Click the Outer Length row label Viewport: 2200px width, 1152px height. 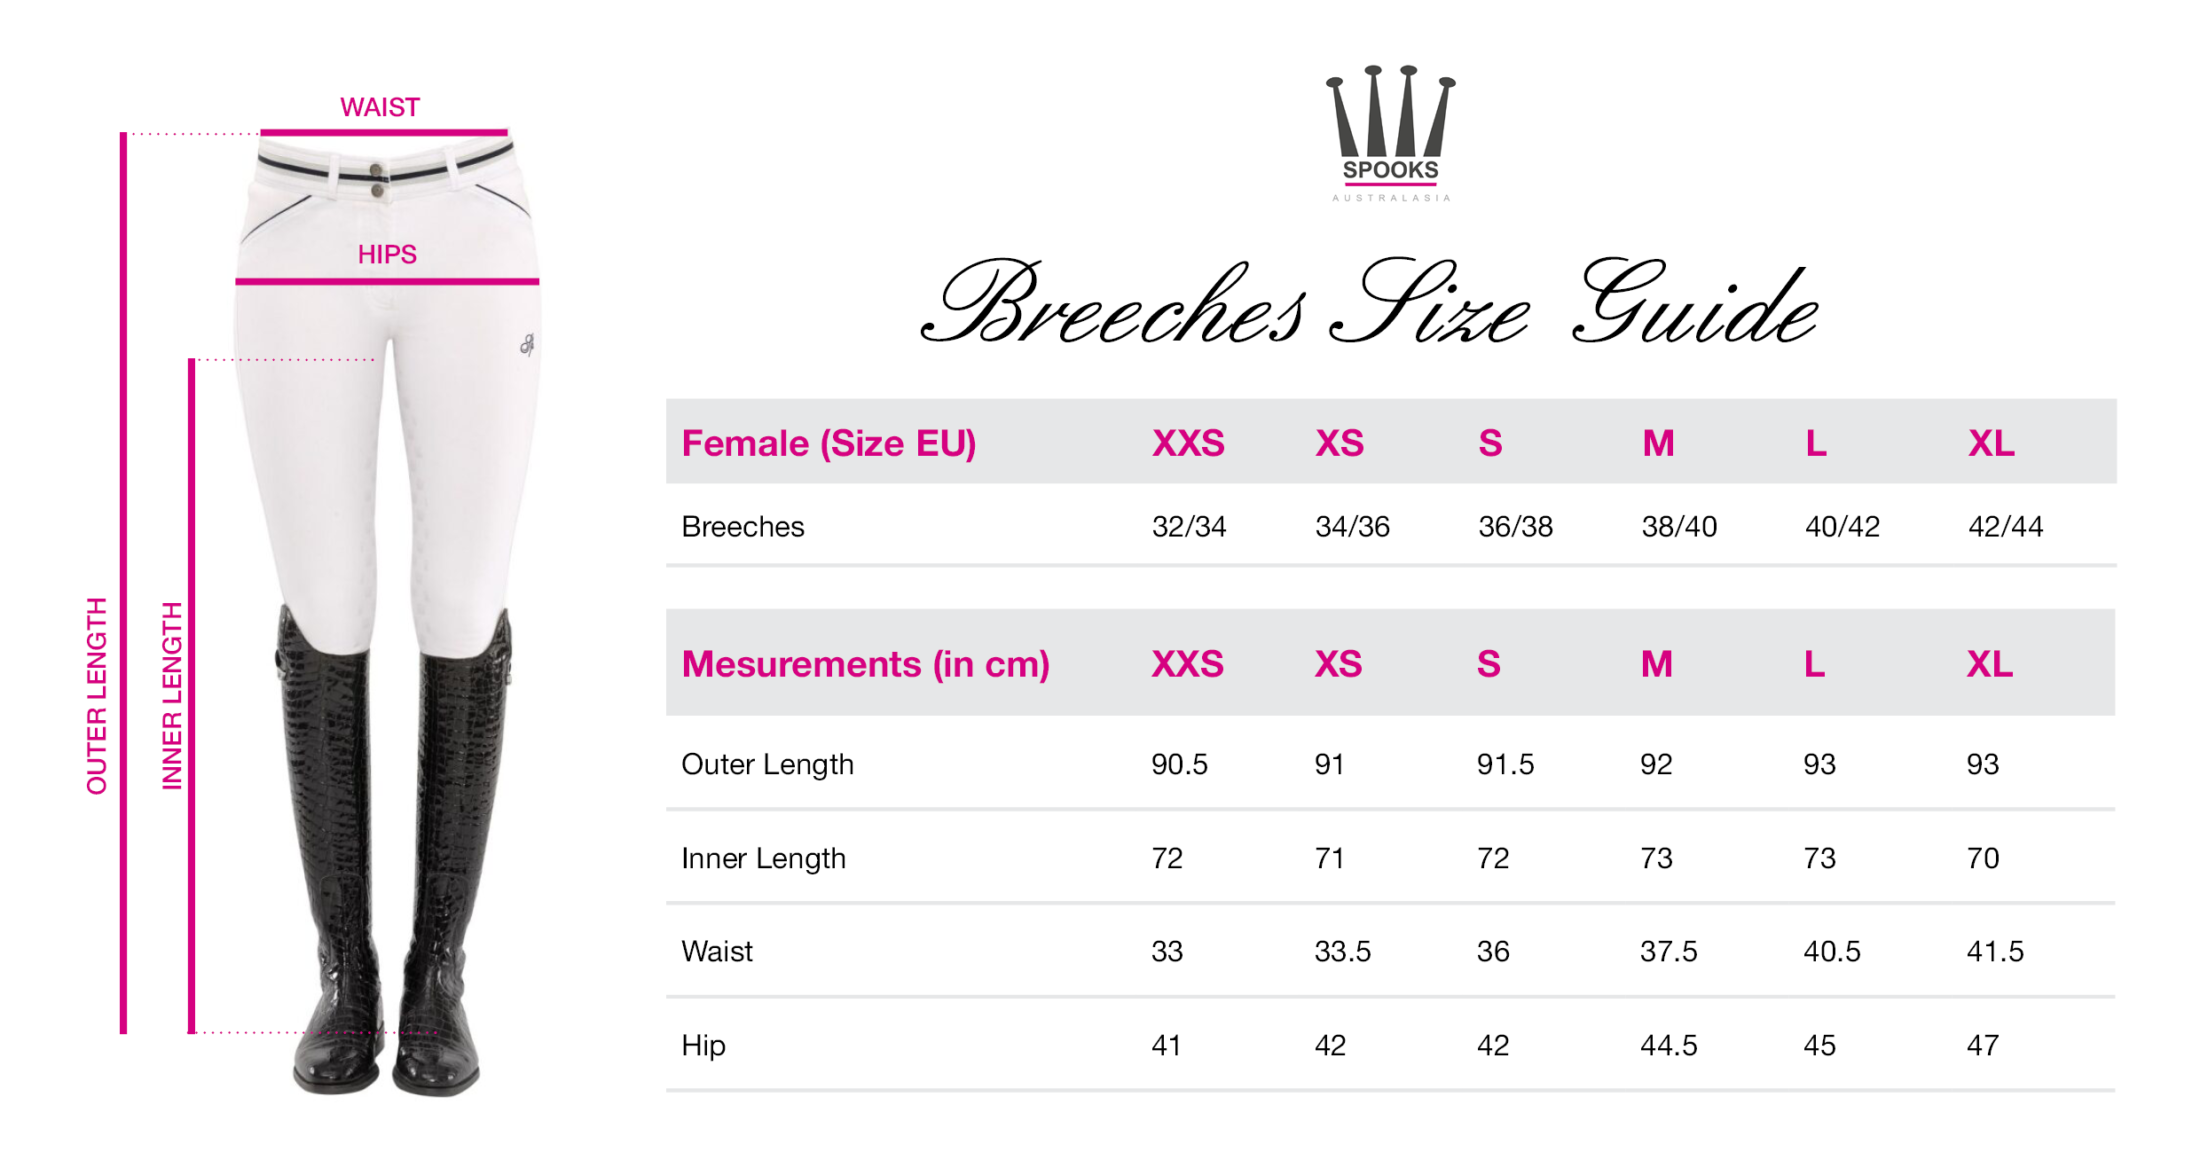767,765
